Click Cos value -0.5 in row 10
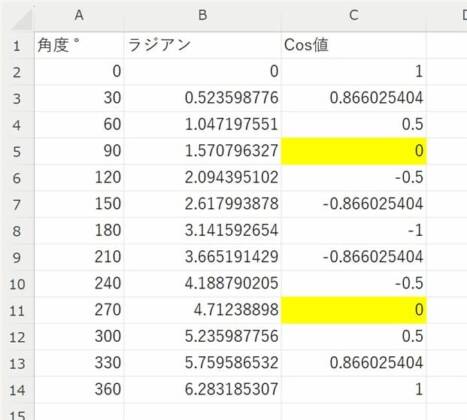467x420 pixels. click(354, 284)
